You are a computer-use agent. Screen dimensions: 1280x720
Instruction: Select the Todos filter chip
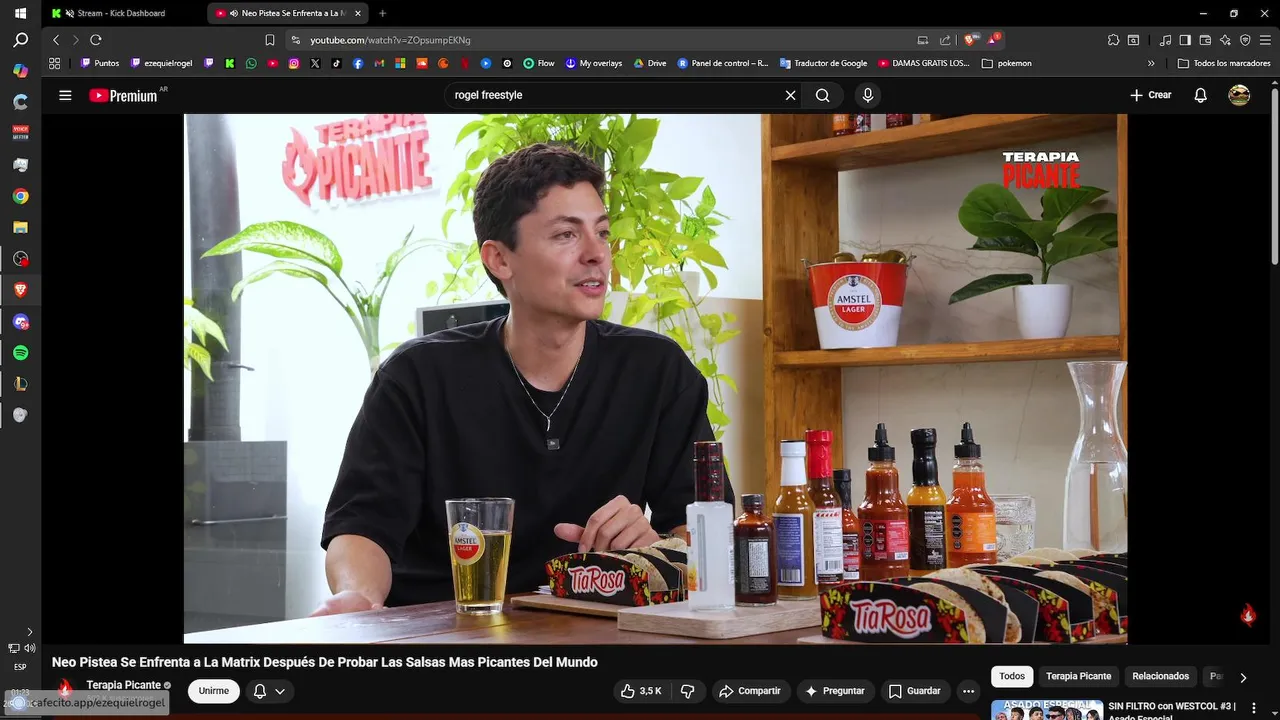click(1012, 676)
